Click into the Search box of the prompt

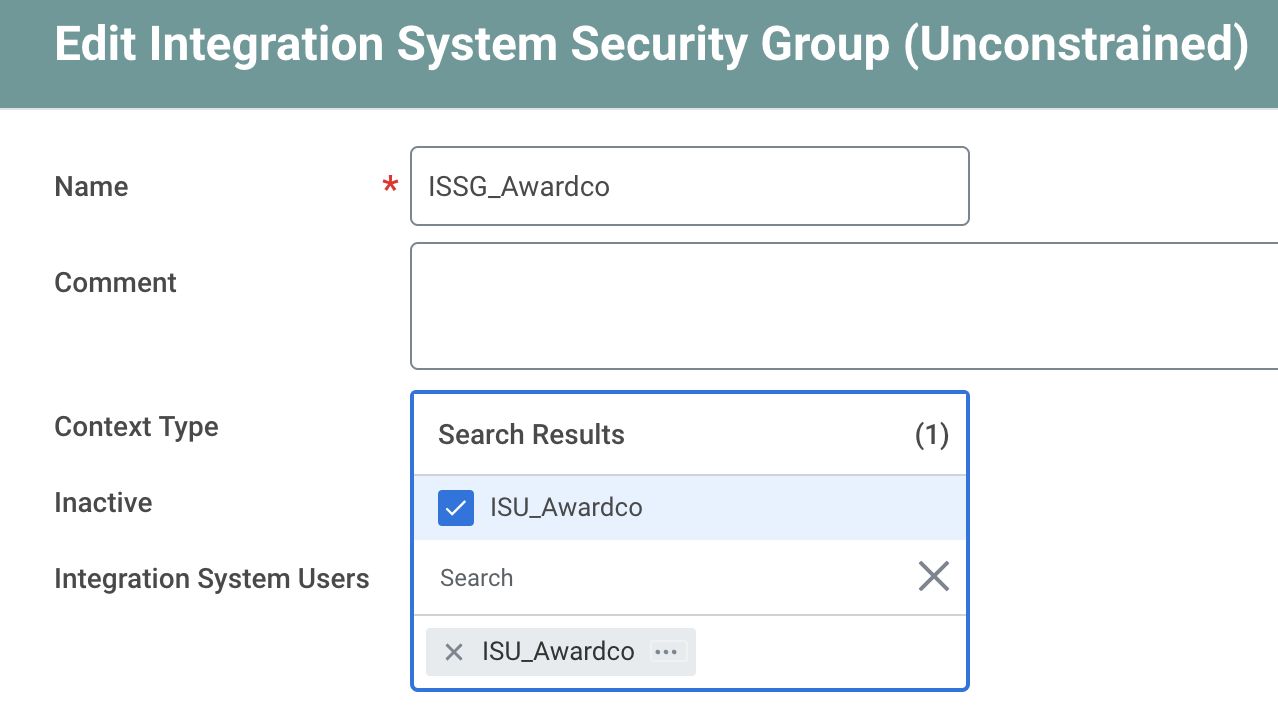coord(600,577)
